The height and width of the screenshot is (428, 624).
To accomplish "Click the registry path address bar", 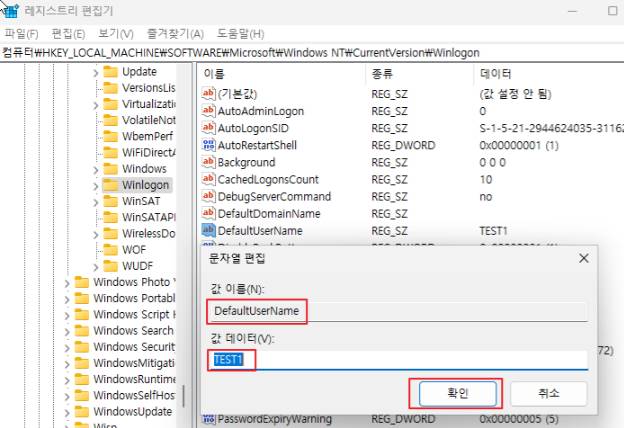I will (312, 53).
